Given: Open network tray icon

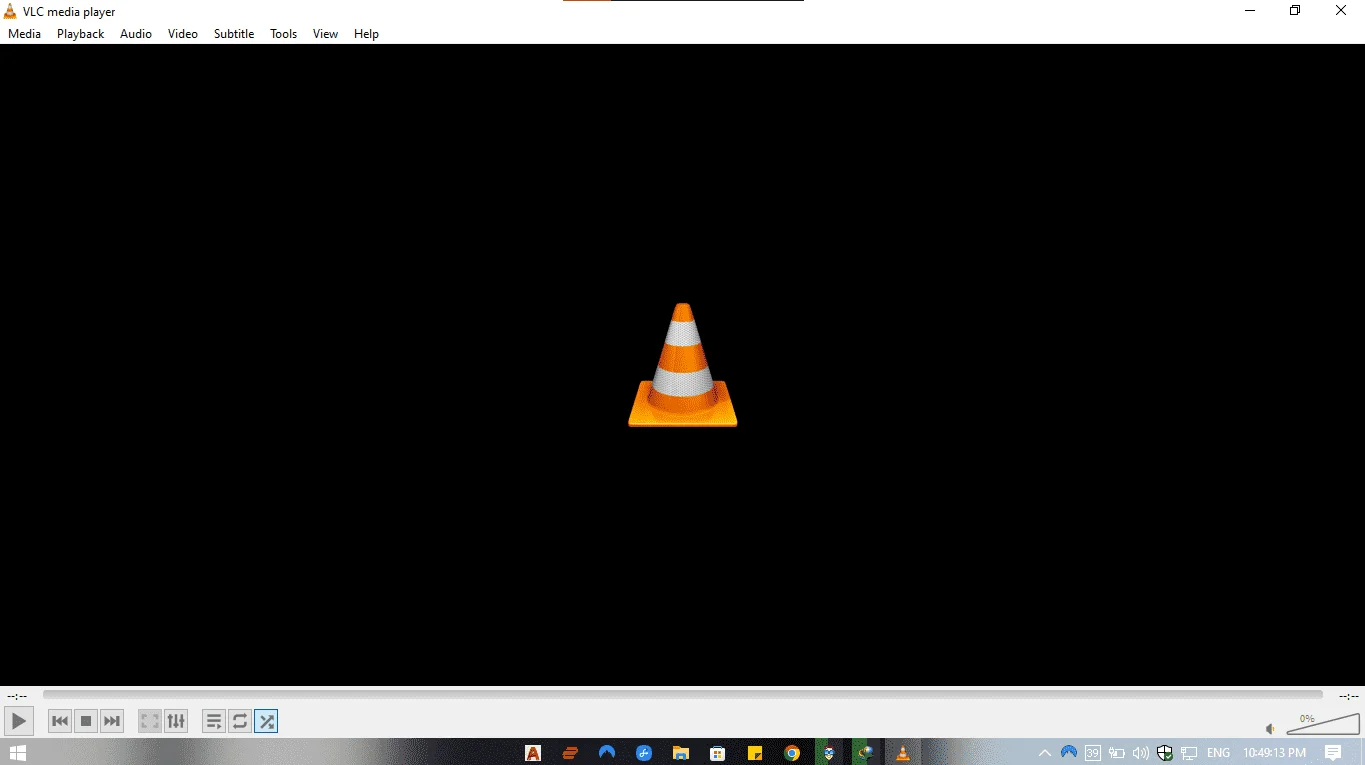Looking at the screenshot, I should [x=1189, y=753].
